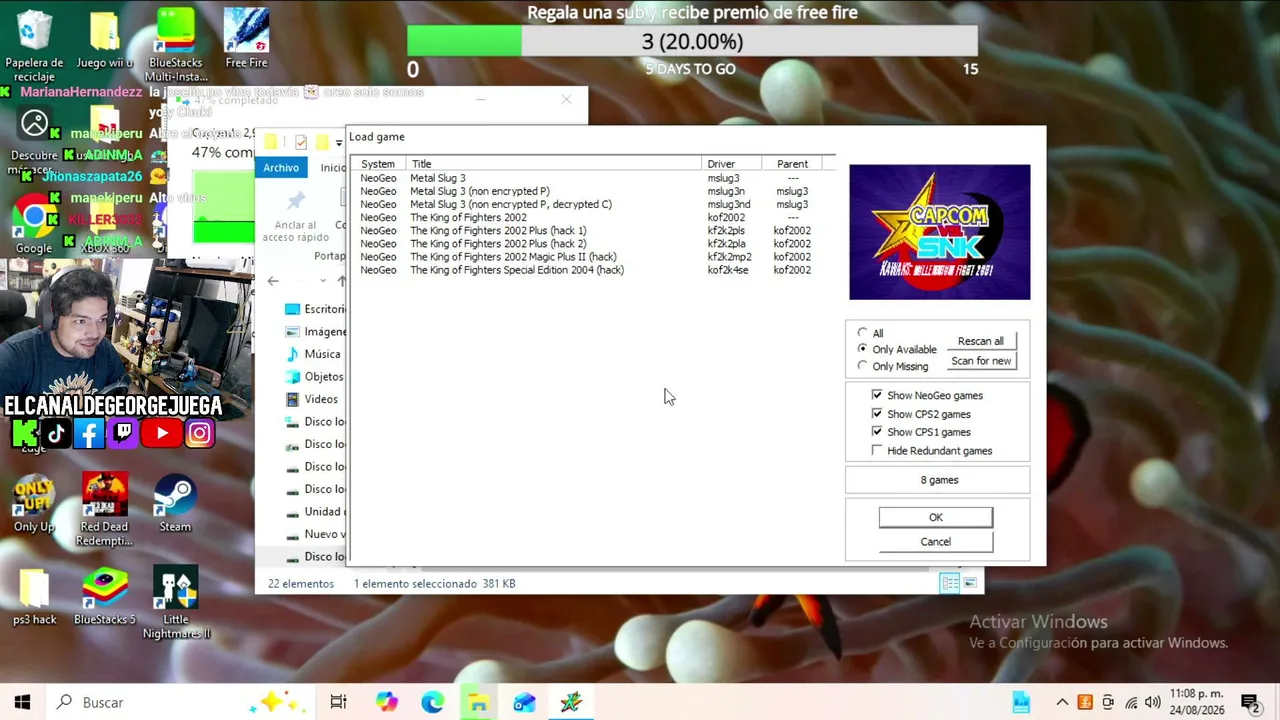Open Google Chrome desktop shortcut
Image resolution: width=1280 pixels, height=720 pixels.
click(34, 223)
